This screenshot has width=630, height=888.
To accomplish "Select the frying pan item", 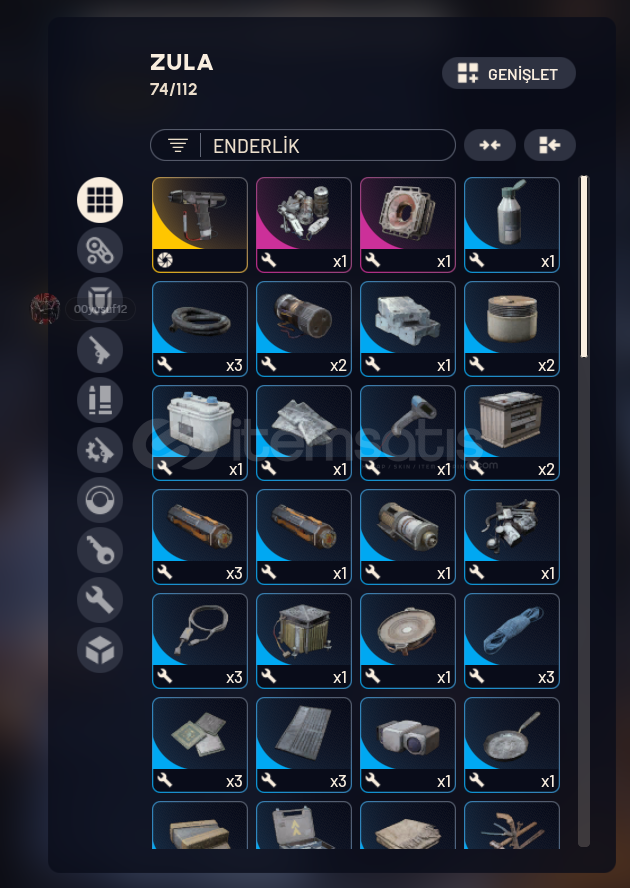I will [x=512, y=745].
